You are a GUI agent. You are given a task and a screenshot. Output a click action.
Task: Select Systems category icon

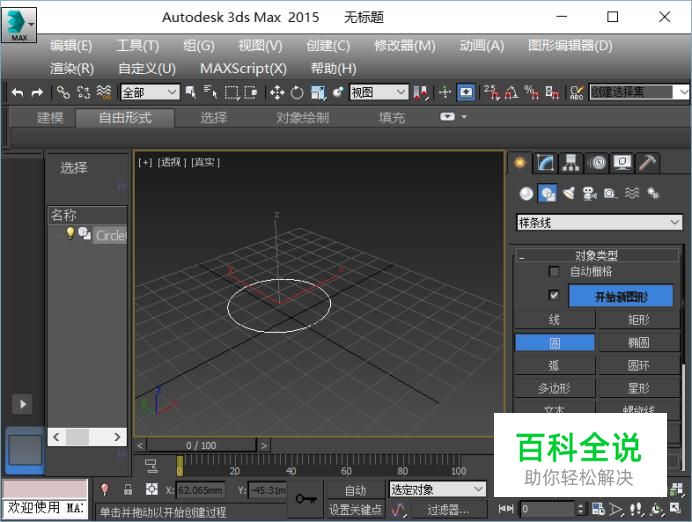coord(653,193)
